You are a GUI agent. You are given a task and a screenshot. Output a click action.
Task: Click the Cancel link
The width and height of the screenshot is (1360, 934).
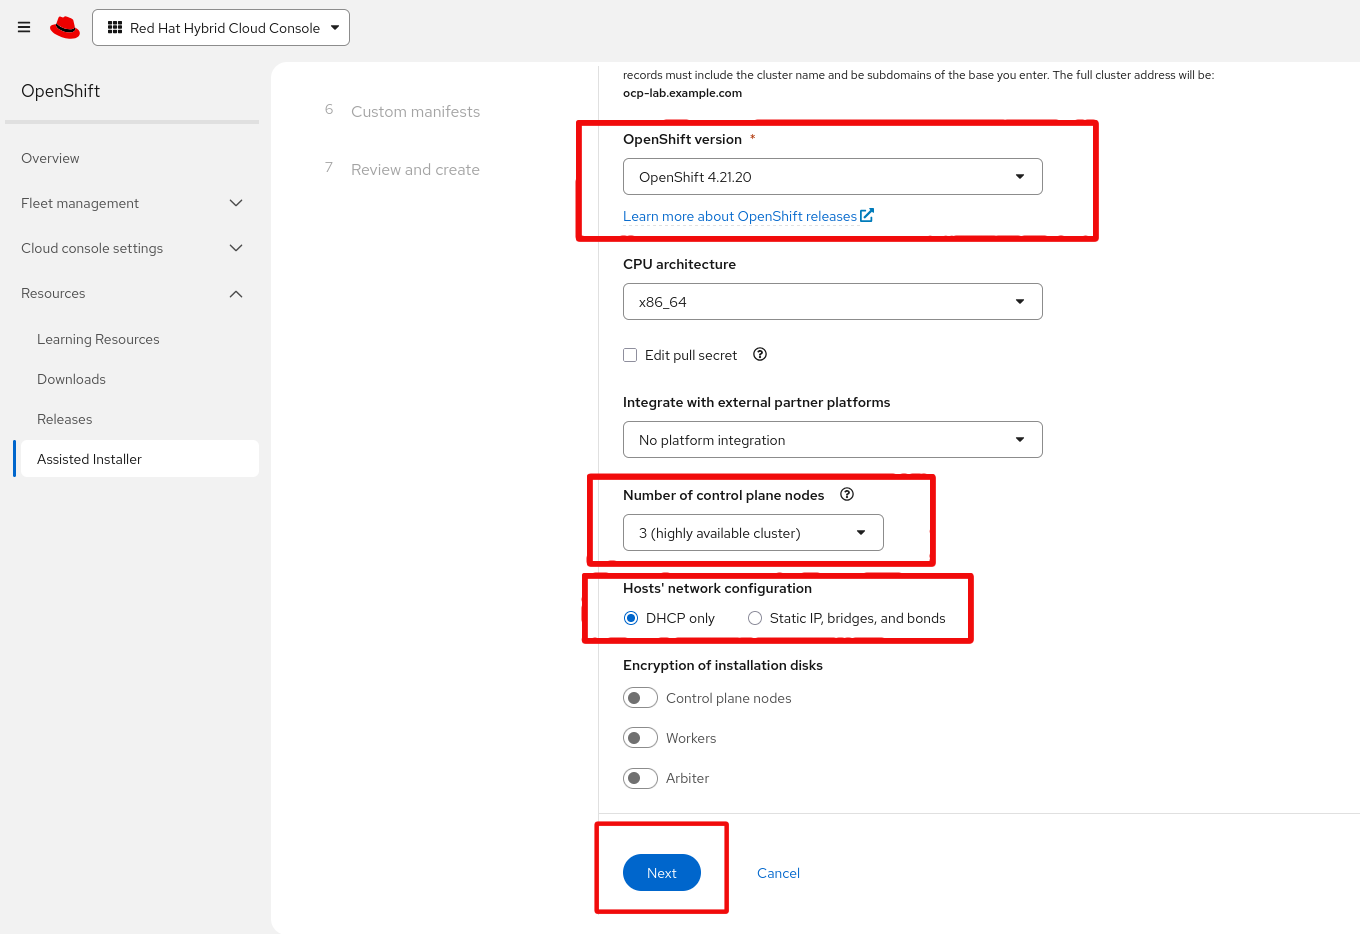pos(778,873)
